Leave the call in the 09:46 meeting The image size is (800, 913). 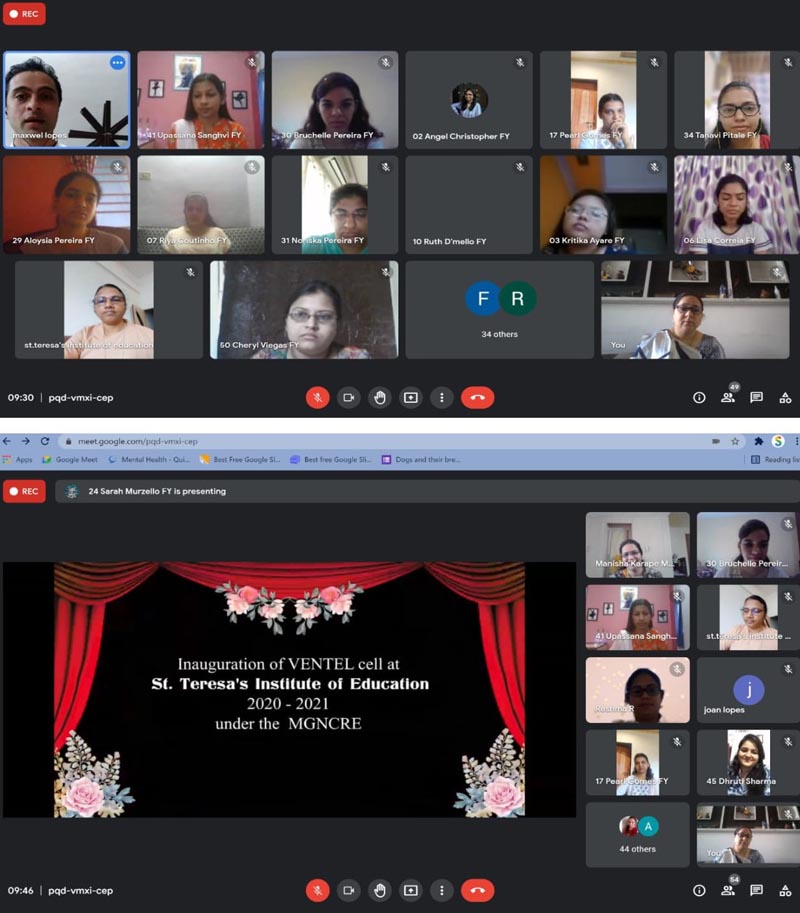[477, 890]
